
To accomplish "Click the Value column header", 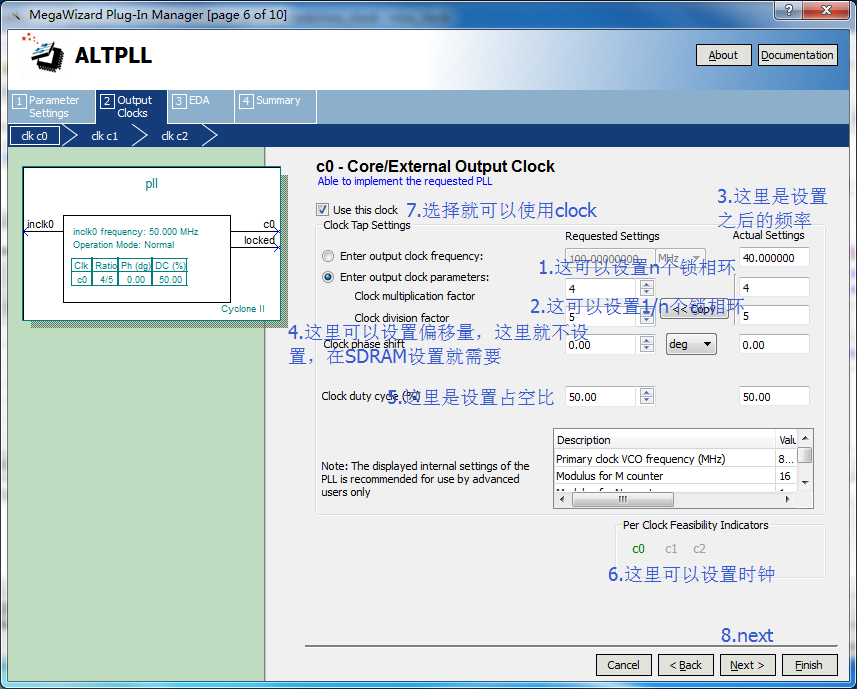I will 786,440.
